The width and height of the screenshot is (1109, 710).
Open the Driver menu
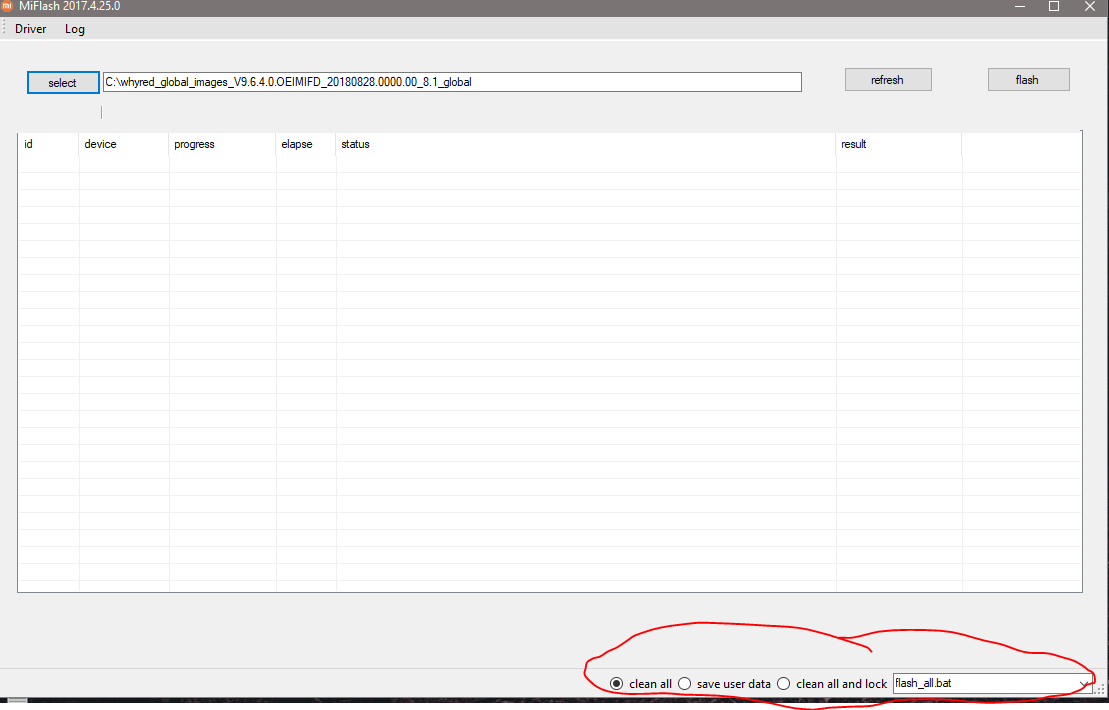click(30, 29)
